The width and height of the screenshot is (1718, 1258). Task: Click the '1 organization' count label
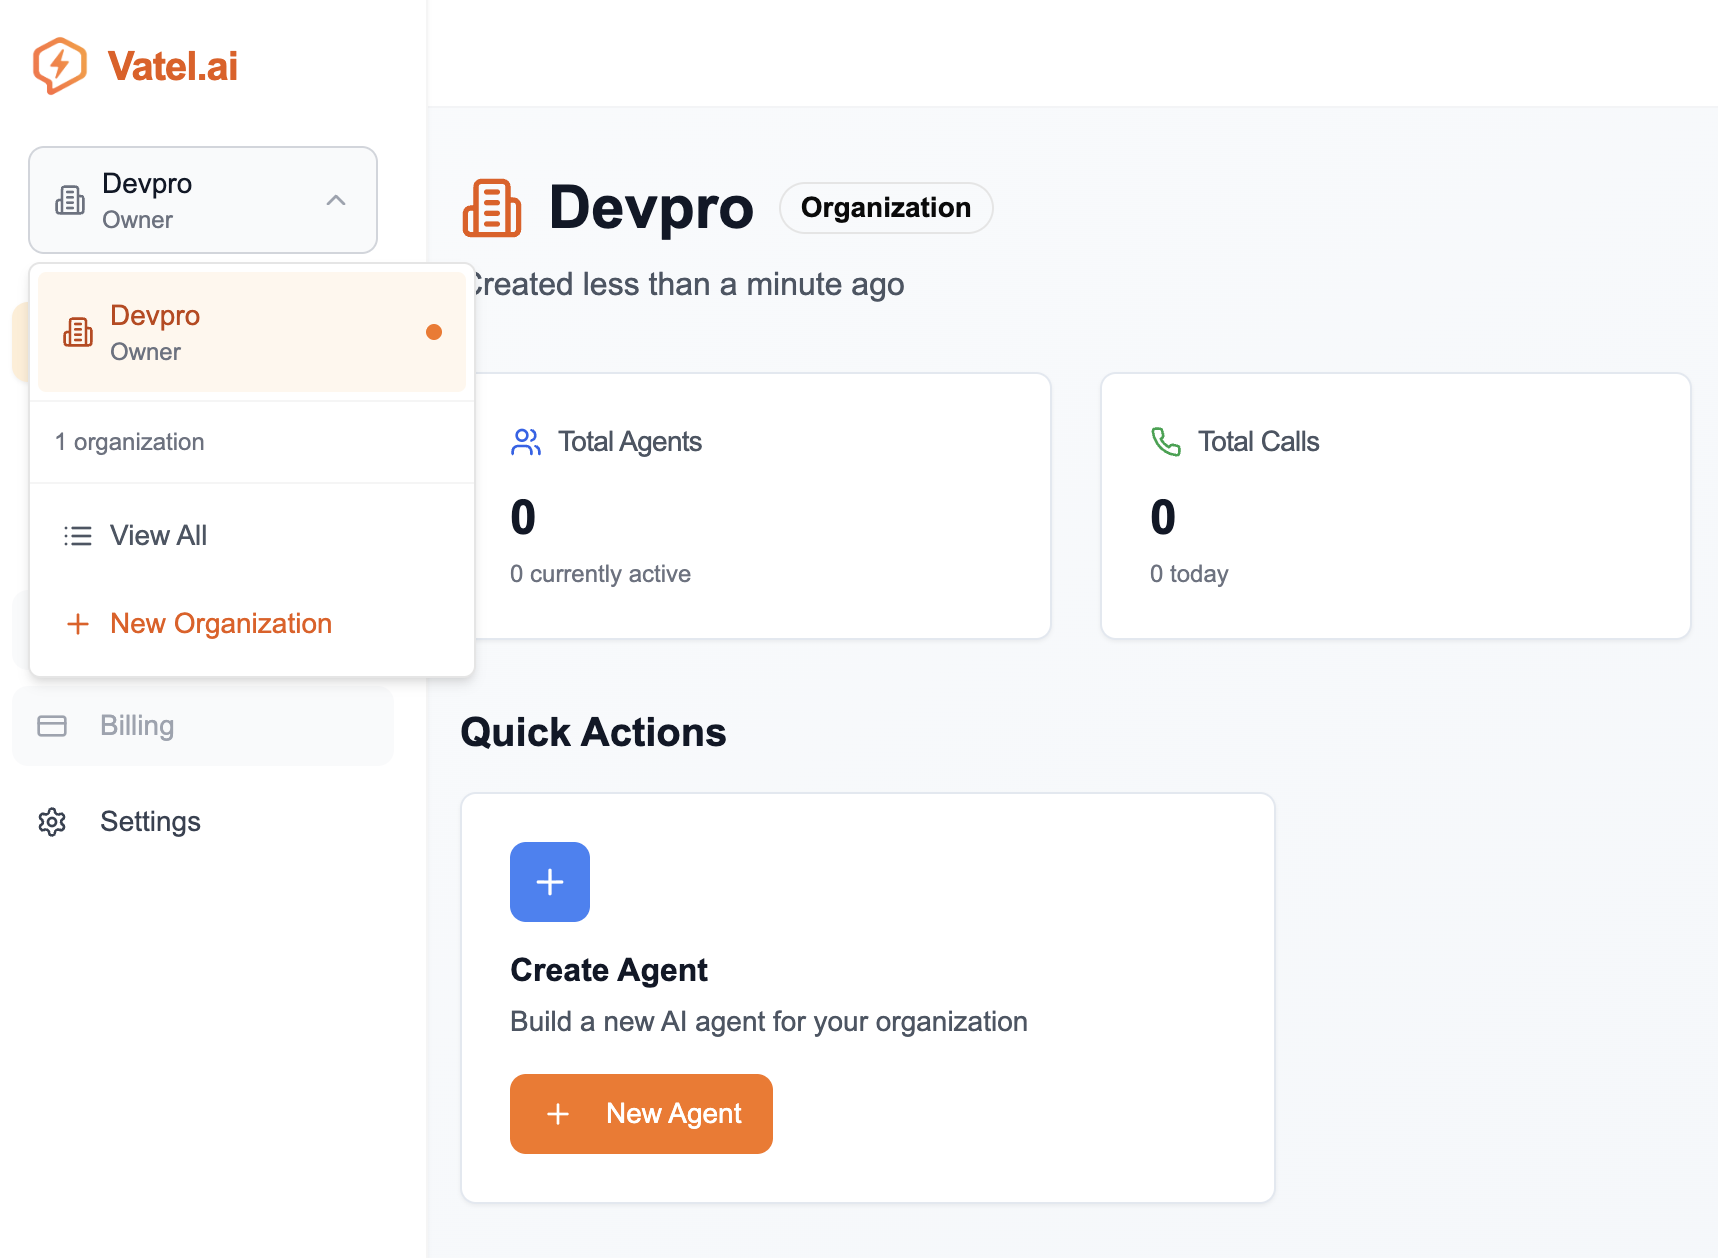point(129,441)
